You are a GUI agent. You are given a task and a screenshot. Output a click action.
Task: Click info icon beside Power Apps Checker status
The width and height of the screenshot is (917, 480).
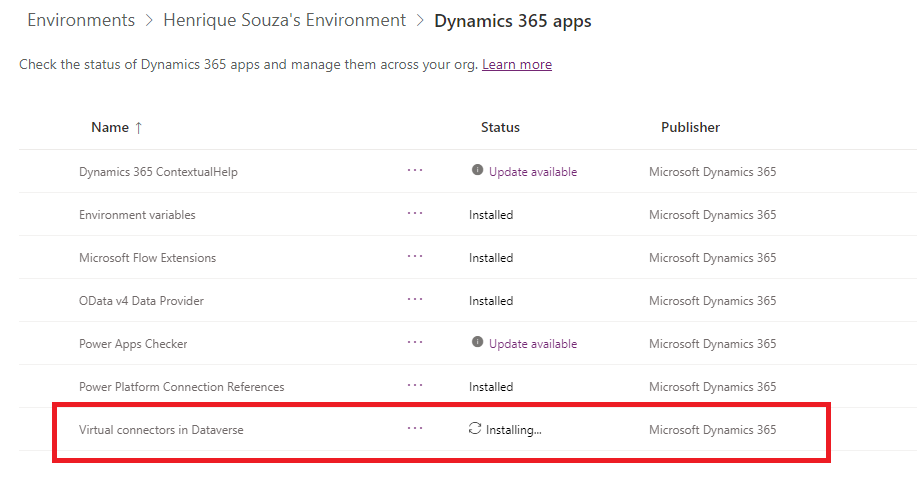(477, 341)
